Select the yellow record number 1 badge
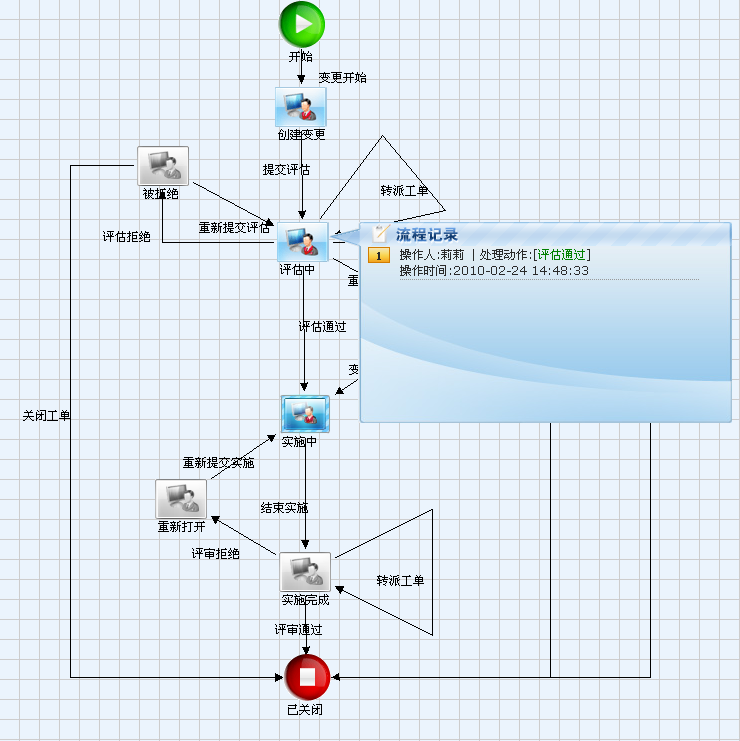 pyautogui.click(x=379, y=255)
